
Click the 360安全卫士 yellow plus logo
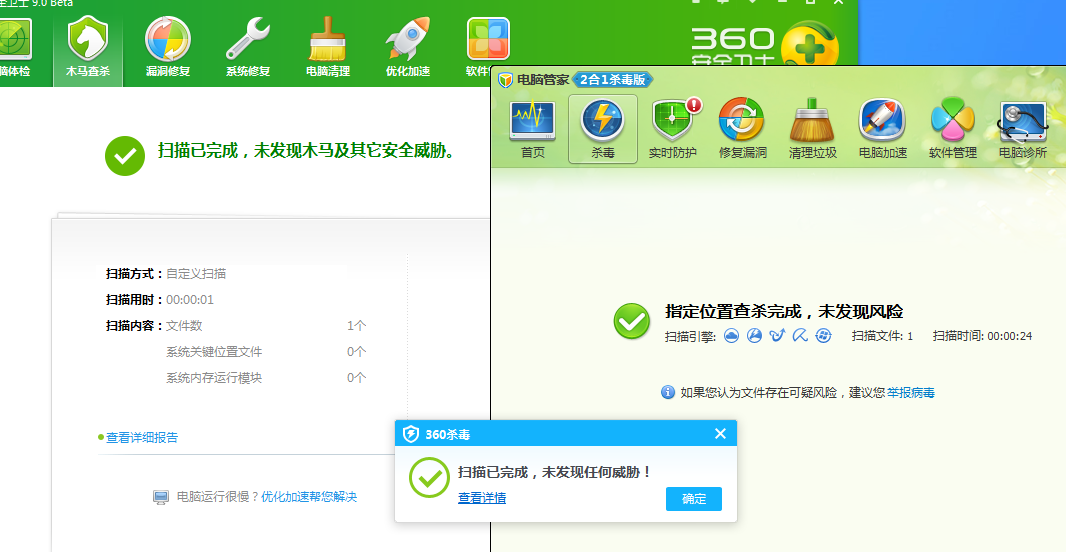click(809, 45)
